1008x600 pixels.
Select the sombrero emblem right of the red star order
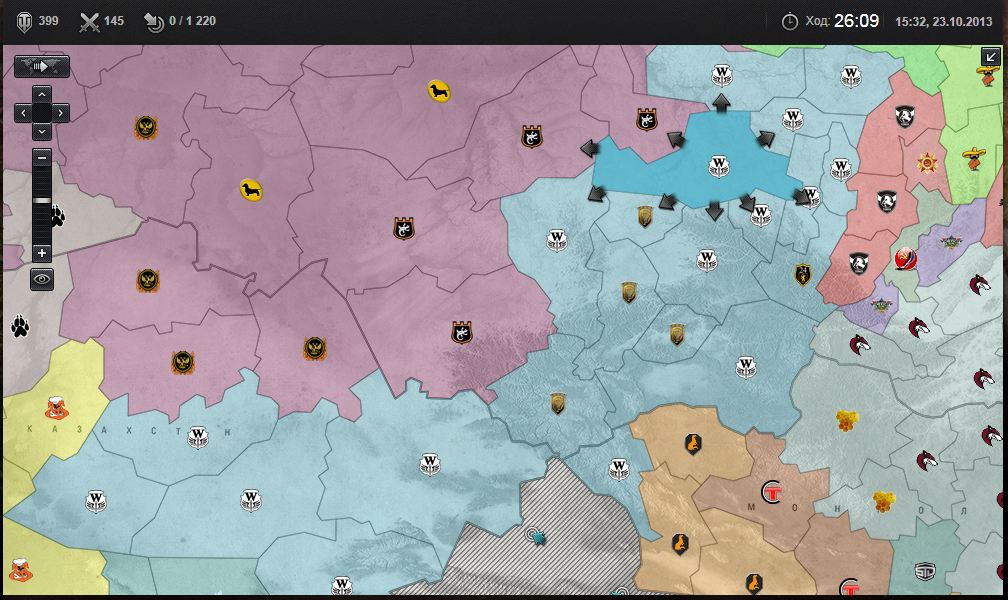tap(975, 158)
